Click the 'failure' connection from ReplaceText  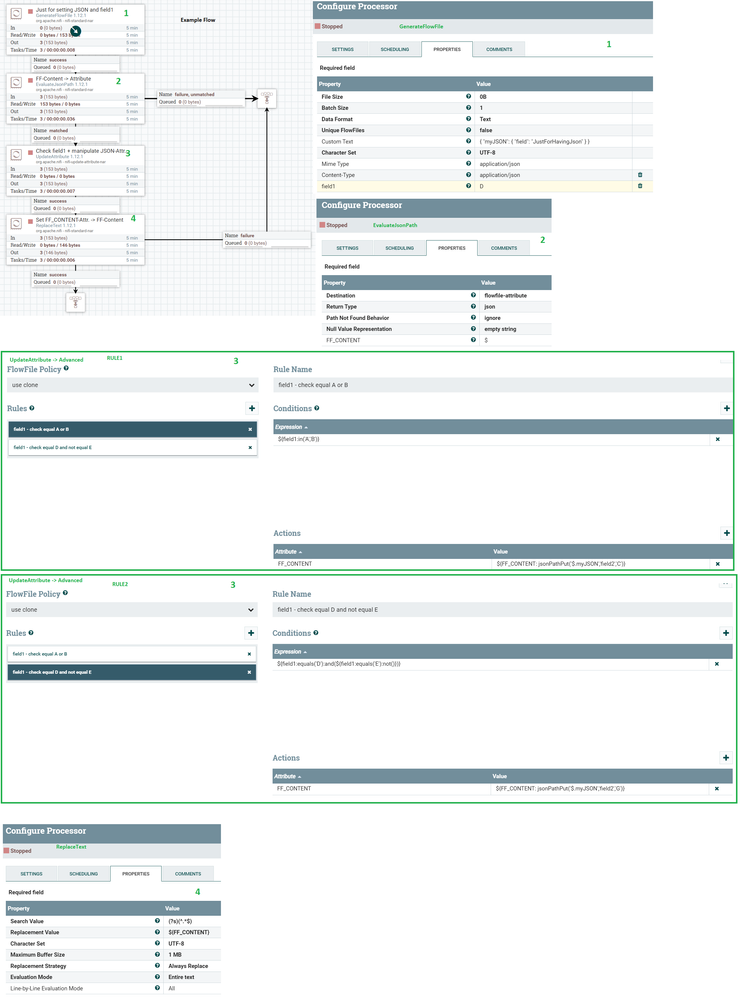[x=266, y=239]
